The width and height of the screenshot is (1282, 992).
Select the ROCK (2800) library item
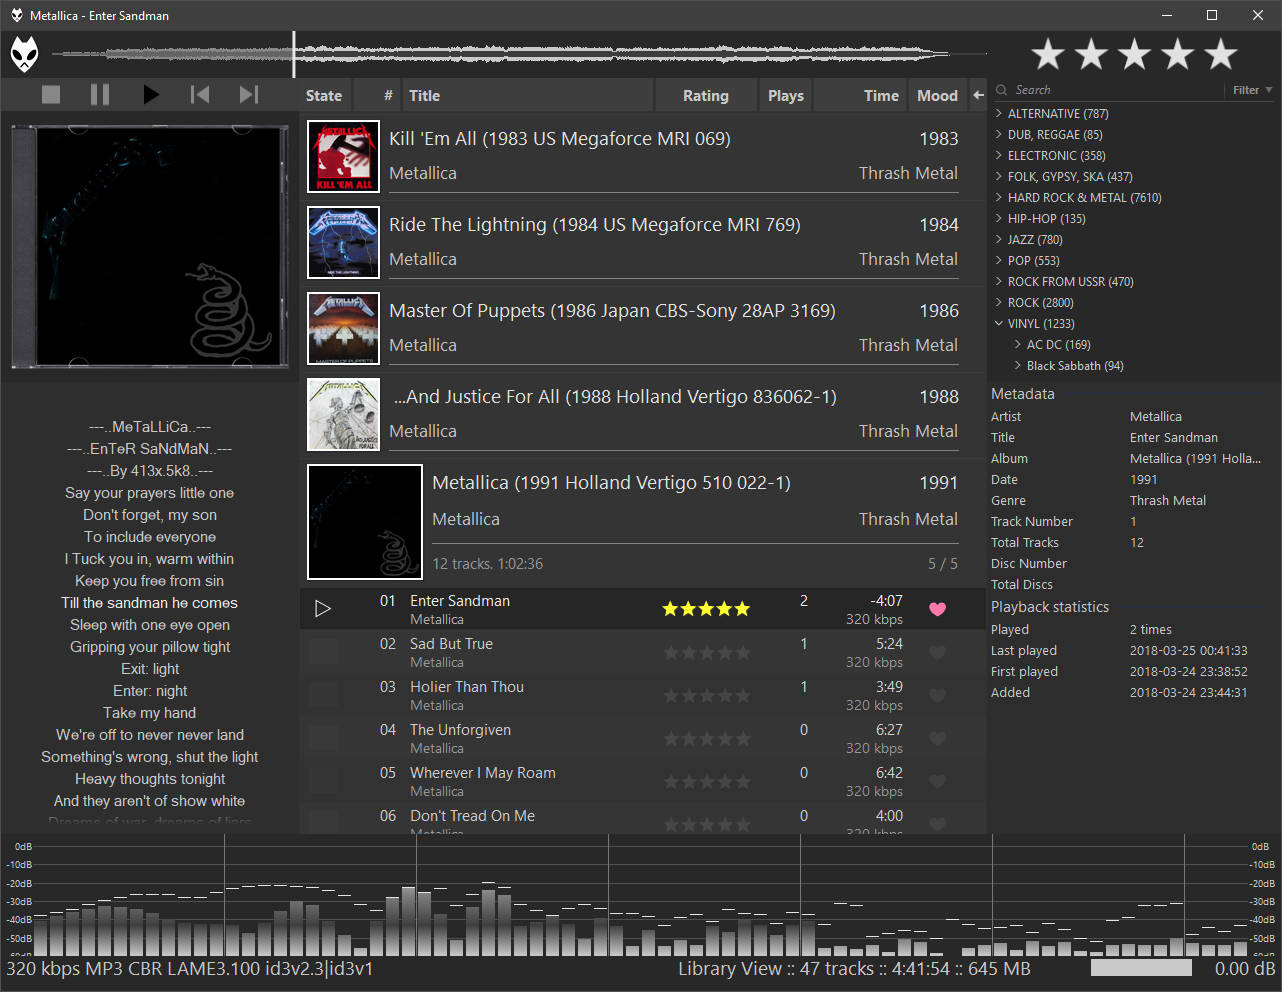coord(1040,302)
